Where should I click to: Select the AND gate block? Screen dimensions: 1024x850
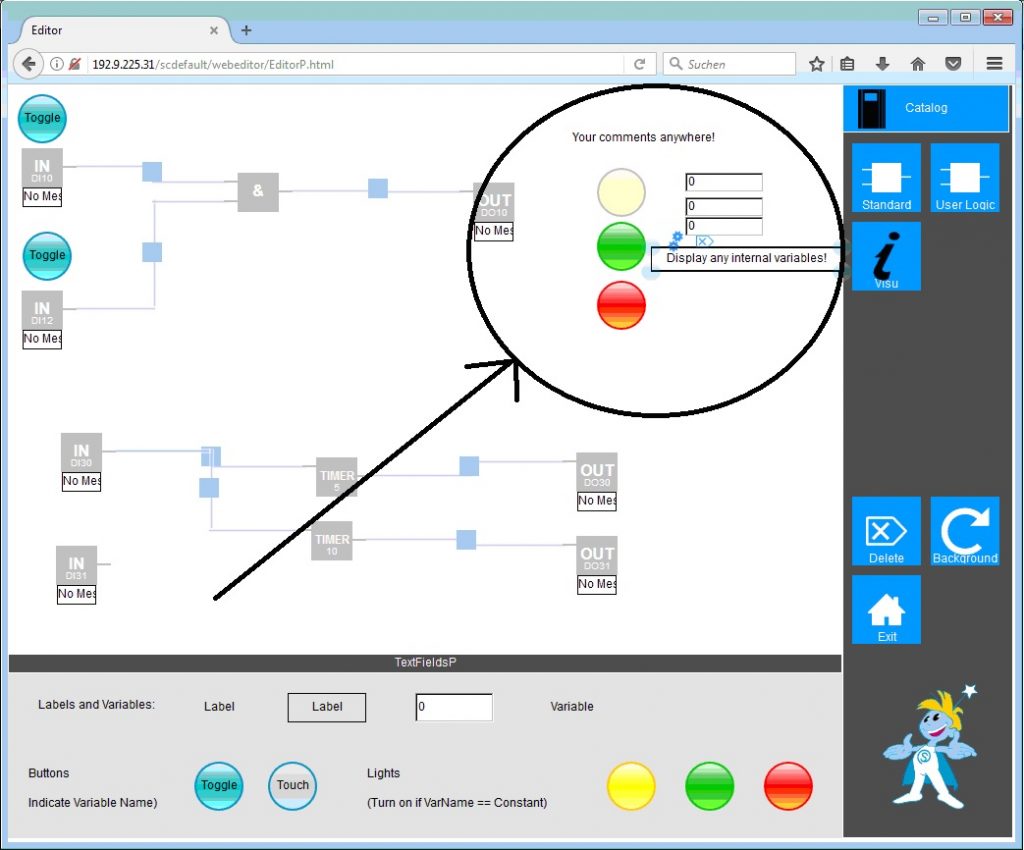coord(257,193)
